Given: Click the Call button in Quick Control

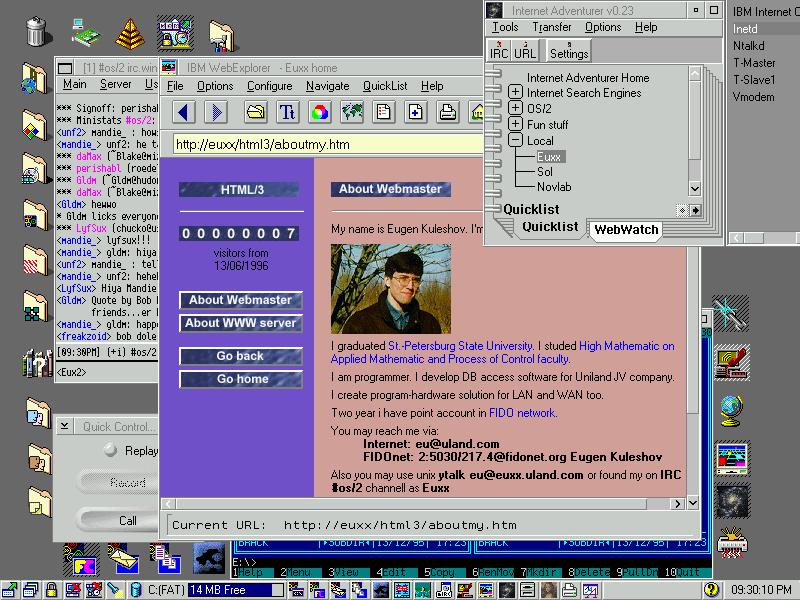Looking at the screenshot, I should (118, 520).
